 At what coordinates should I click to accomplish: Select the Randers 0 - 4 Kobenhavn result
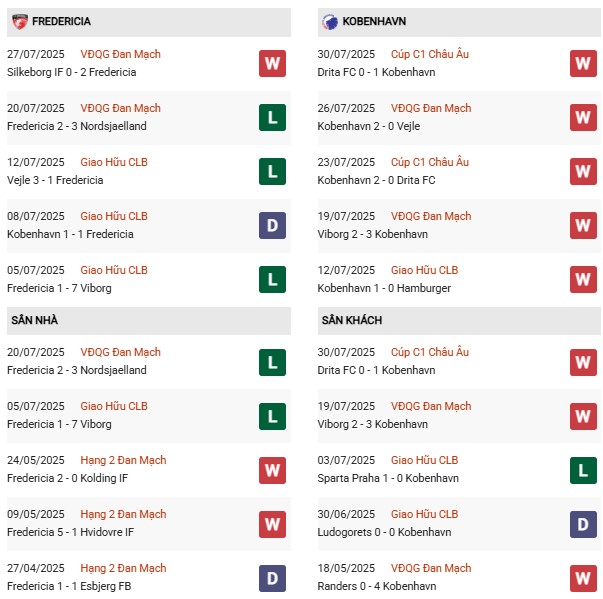[381, 586]
